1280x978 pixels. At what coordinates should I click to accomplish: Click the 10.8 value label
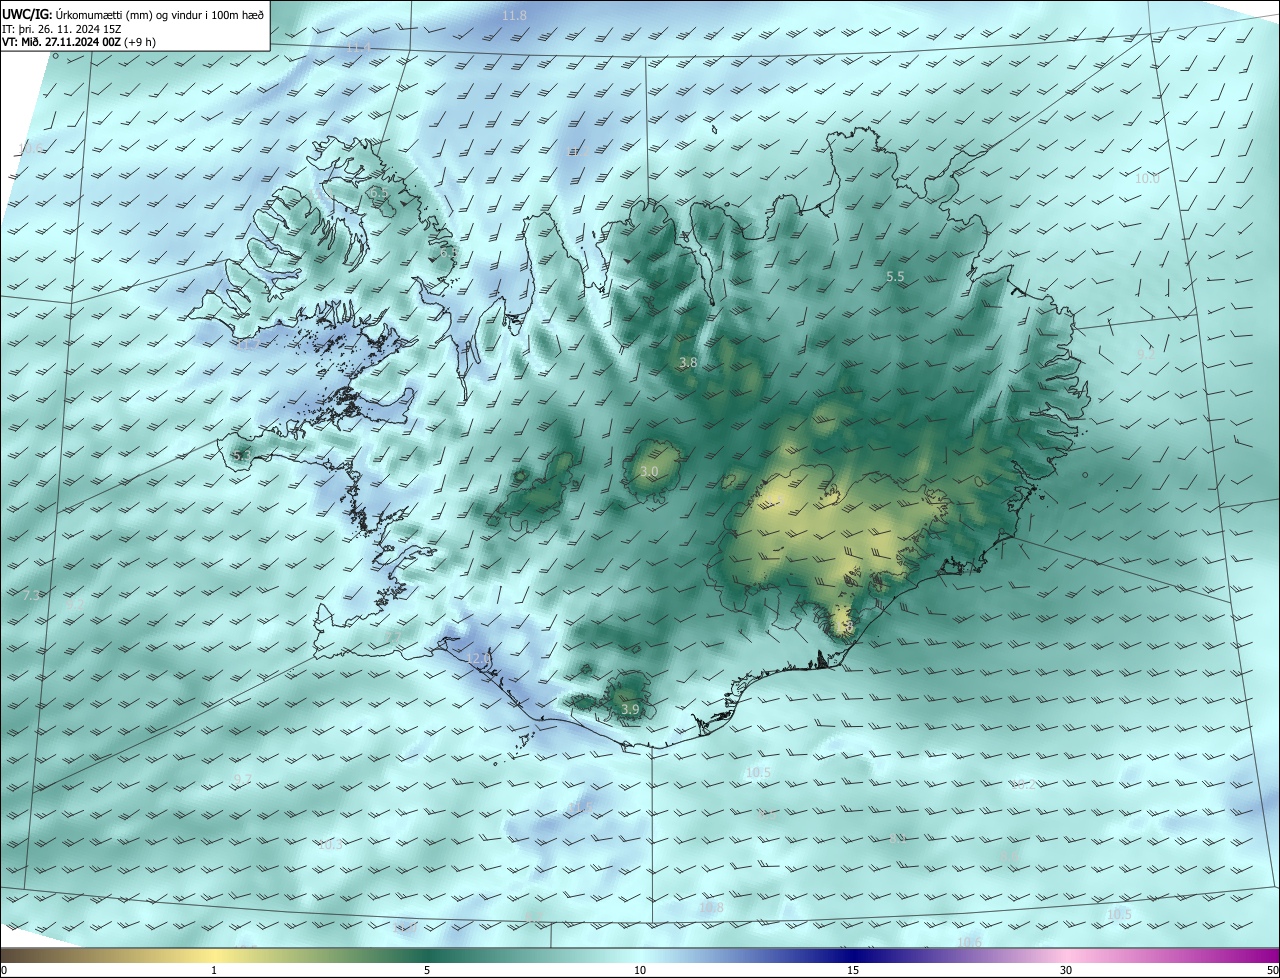pyautogui.click(x=711, y=908)
